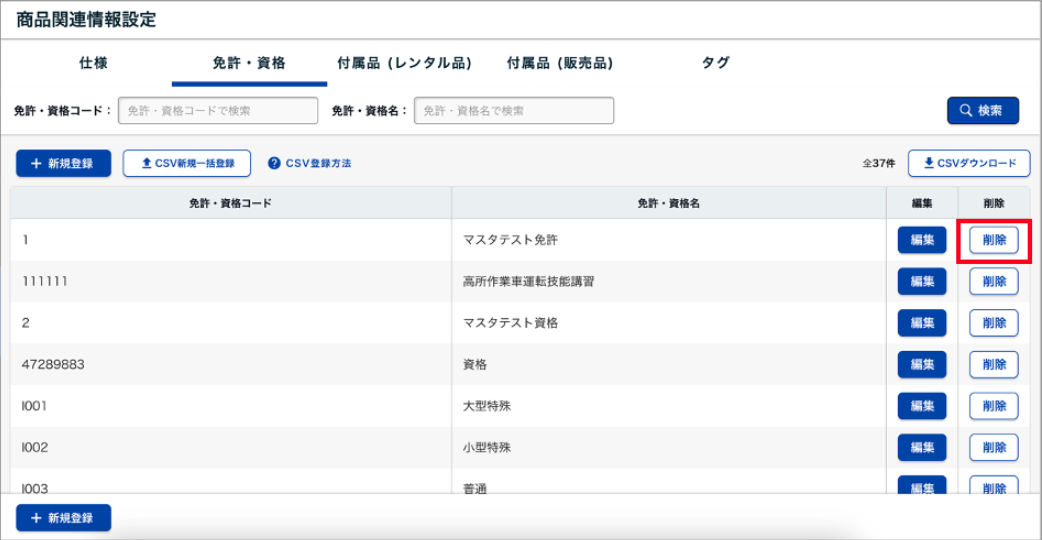Delete the 大型特殊 row
The height and width of the screenshot is (540, 1042).
coord(993,406)
